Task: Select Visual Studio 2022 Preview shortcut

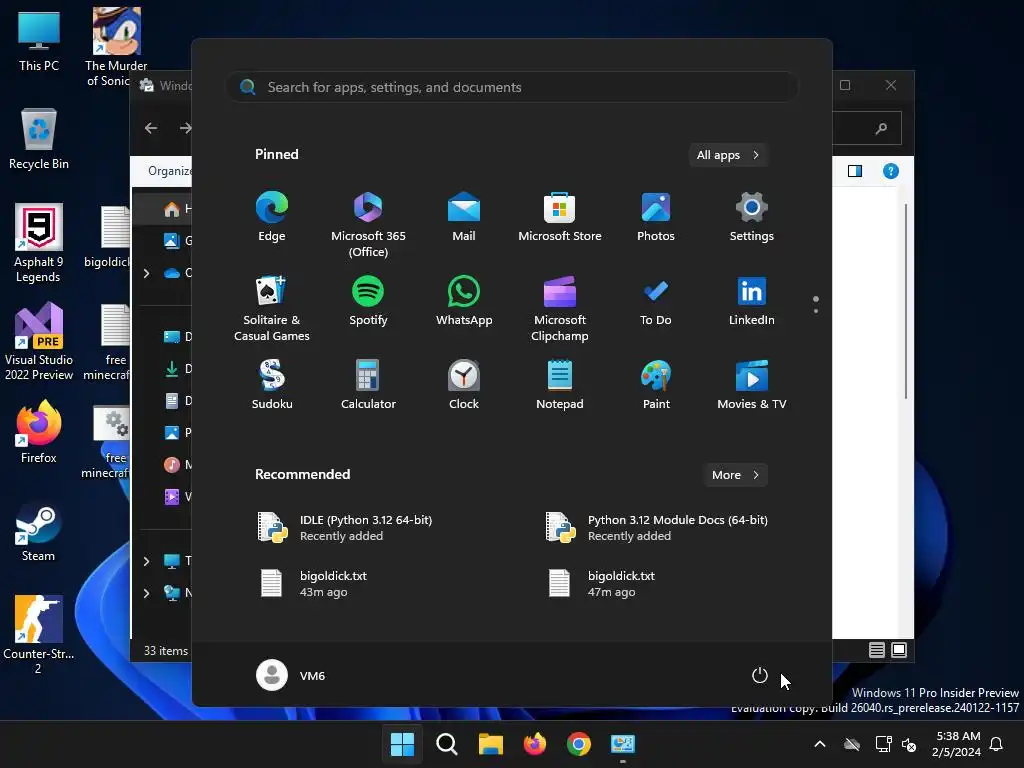Action: pos(39,341)
